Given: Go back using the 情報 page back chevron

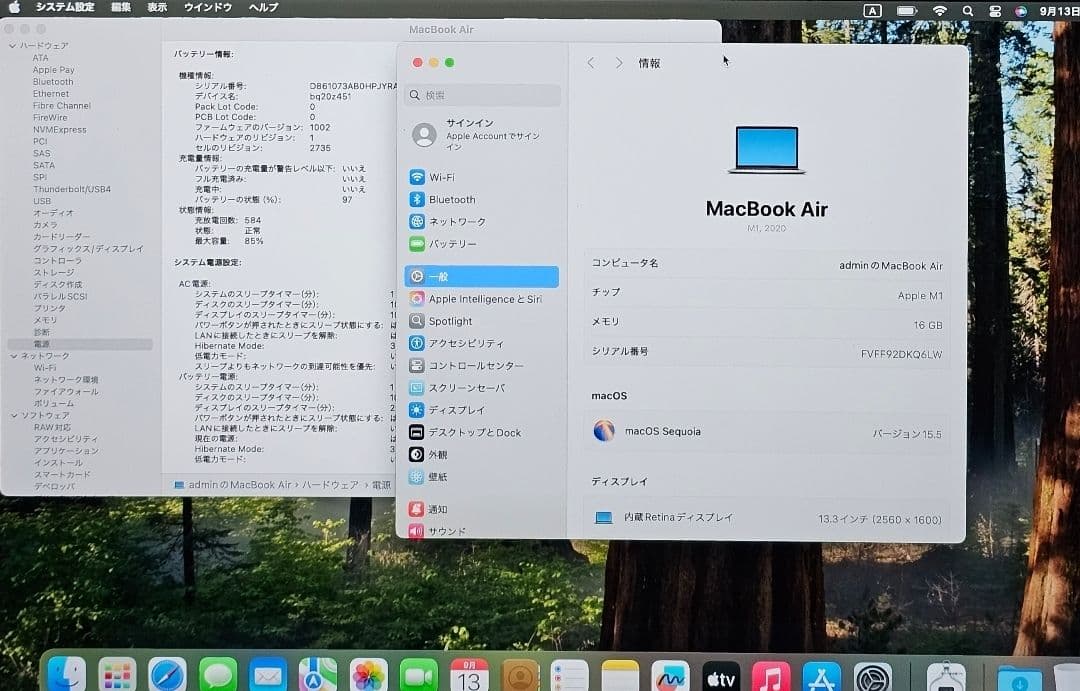Looking at the screenshot, I should (x=592, y=63).
